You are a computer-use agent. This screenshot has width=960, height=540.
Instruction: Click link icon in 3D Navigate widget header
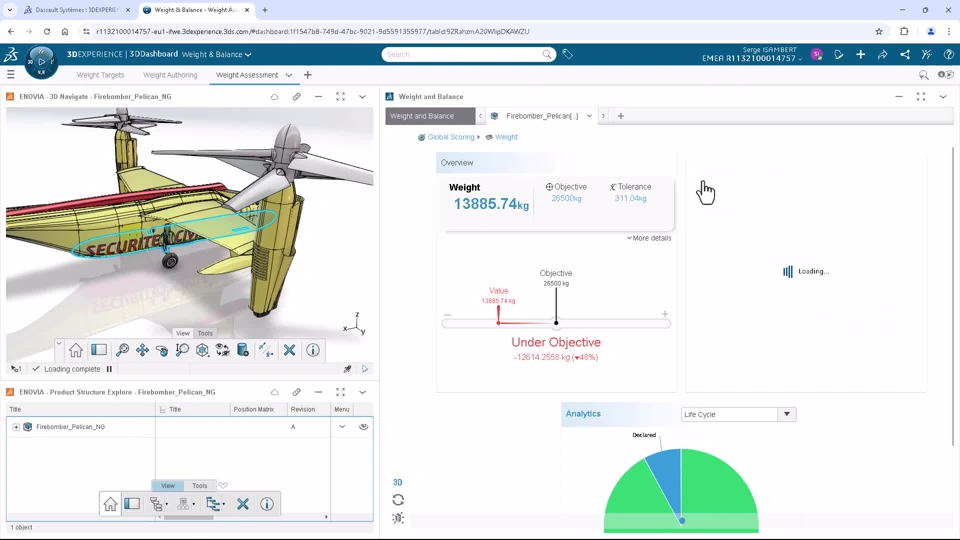pyautogui.click(x=296, y=97)
